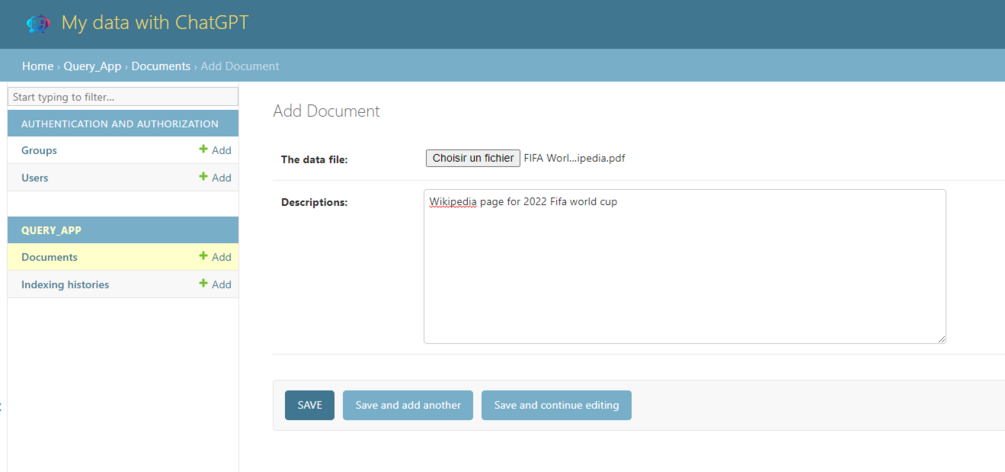Click the plus icon beside Documents
The image size is (1005, 472).
click(x=203, y=256)
